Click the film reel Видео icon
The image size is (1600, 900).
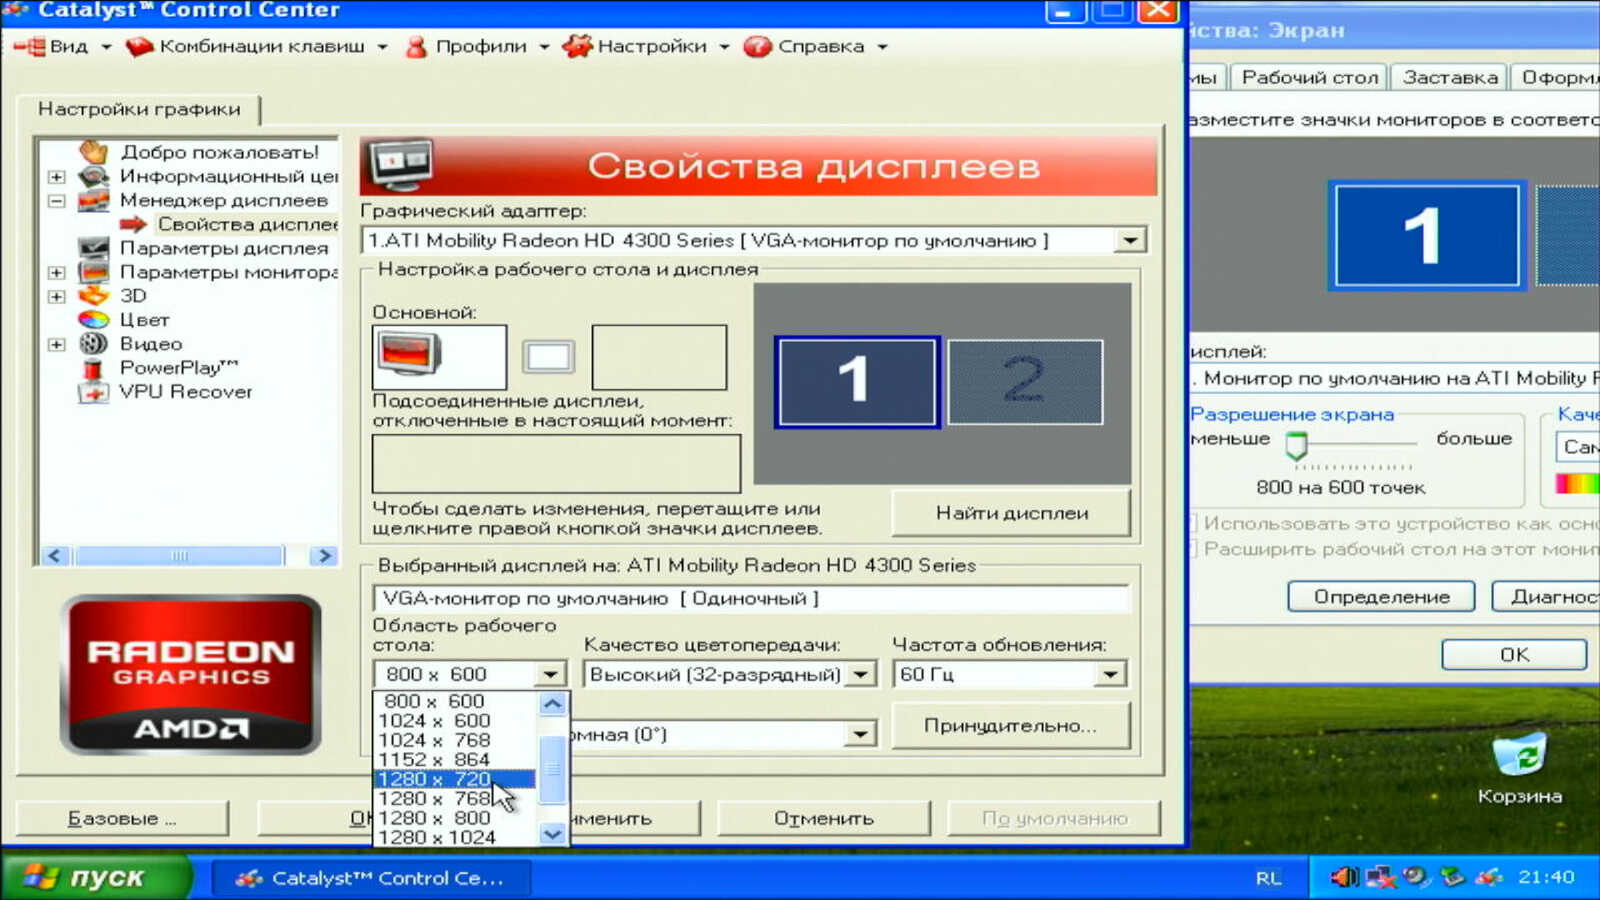pos(93,344)
